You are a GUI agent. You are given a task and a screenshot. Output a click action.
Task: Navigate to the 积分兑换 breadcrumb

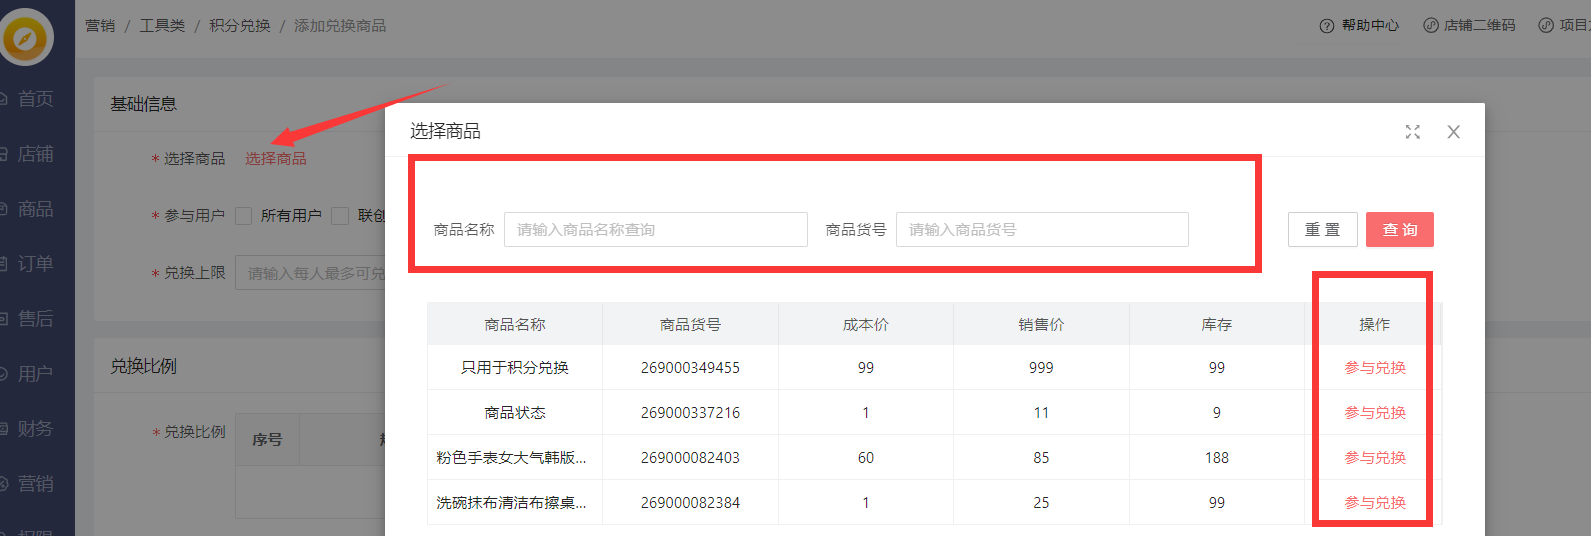pos(239,25)
